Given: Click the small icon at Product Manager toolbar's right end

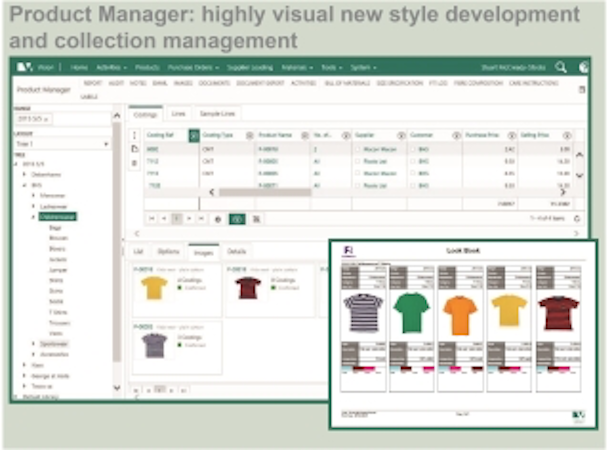Looking at the screenshot, I should click(582, 90).
